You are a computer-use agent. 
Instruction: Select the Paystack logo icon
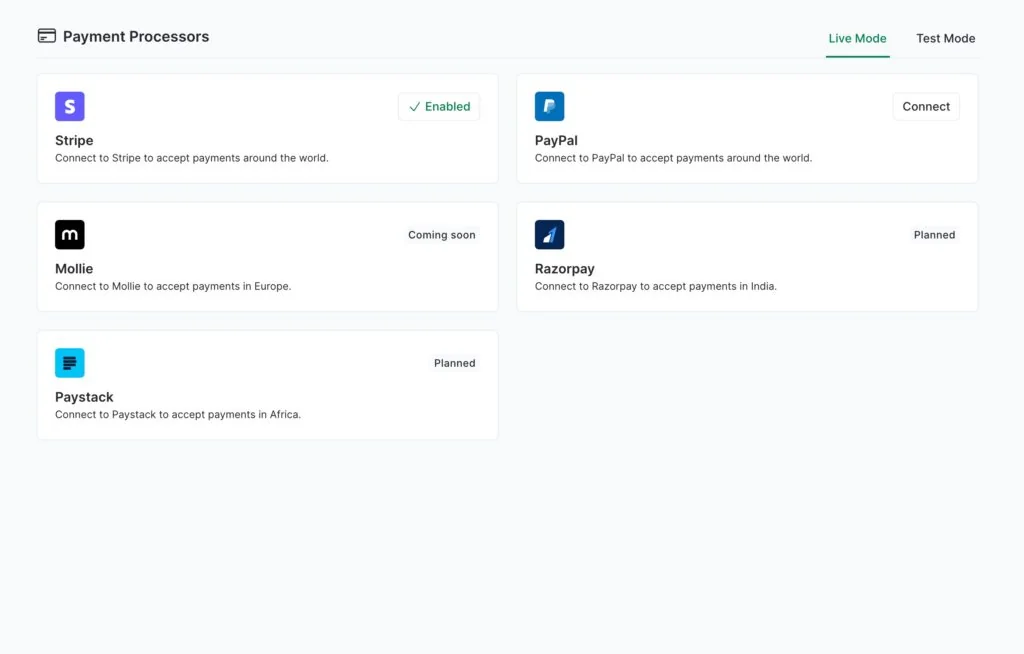[x=69, y=362]
